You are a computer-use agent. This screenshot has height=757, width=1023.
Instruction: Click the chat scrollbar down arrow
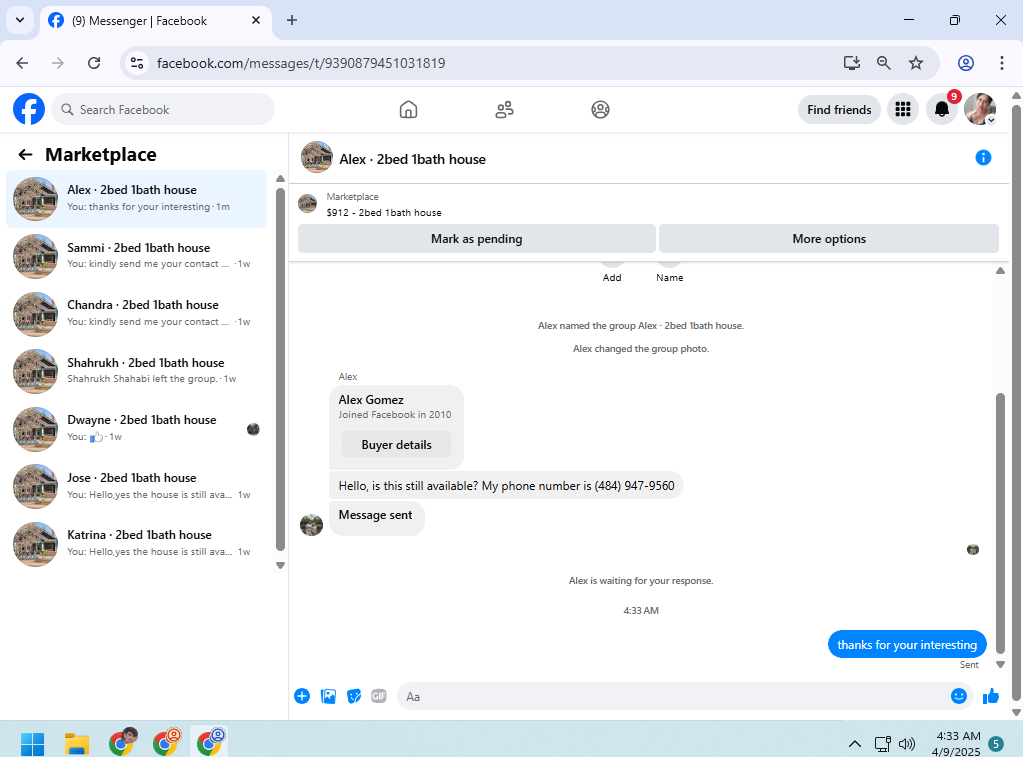(x=1000, y=664)
